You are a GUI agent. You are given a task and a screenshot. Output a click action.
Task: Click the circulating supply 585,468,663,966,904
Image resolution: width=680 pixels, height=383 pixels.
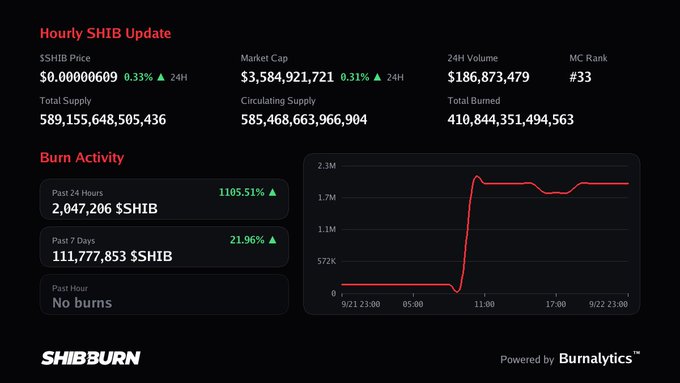(x=304, y=120)
